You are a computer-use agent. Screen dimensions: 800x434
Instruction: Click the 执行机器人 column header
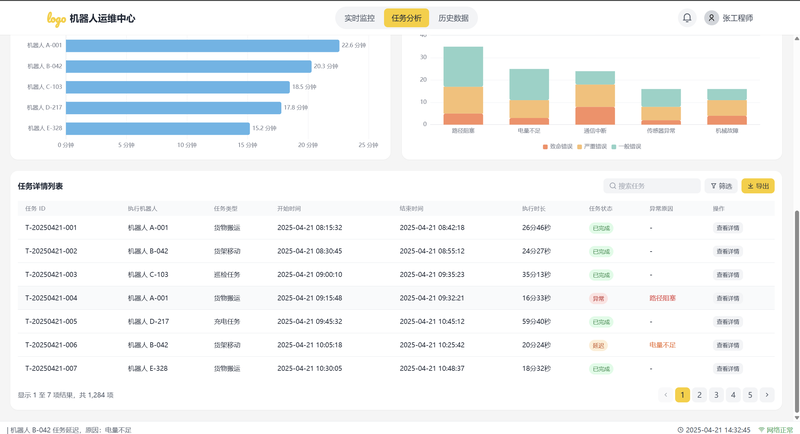[142, 209]
